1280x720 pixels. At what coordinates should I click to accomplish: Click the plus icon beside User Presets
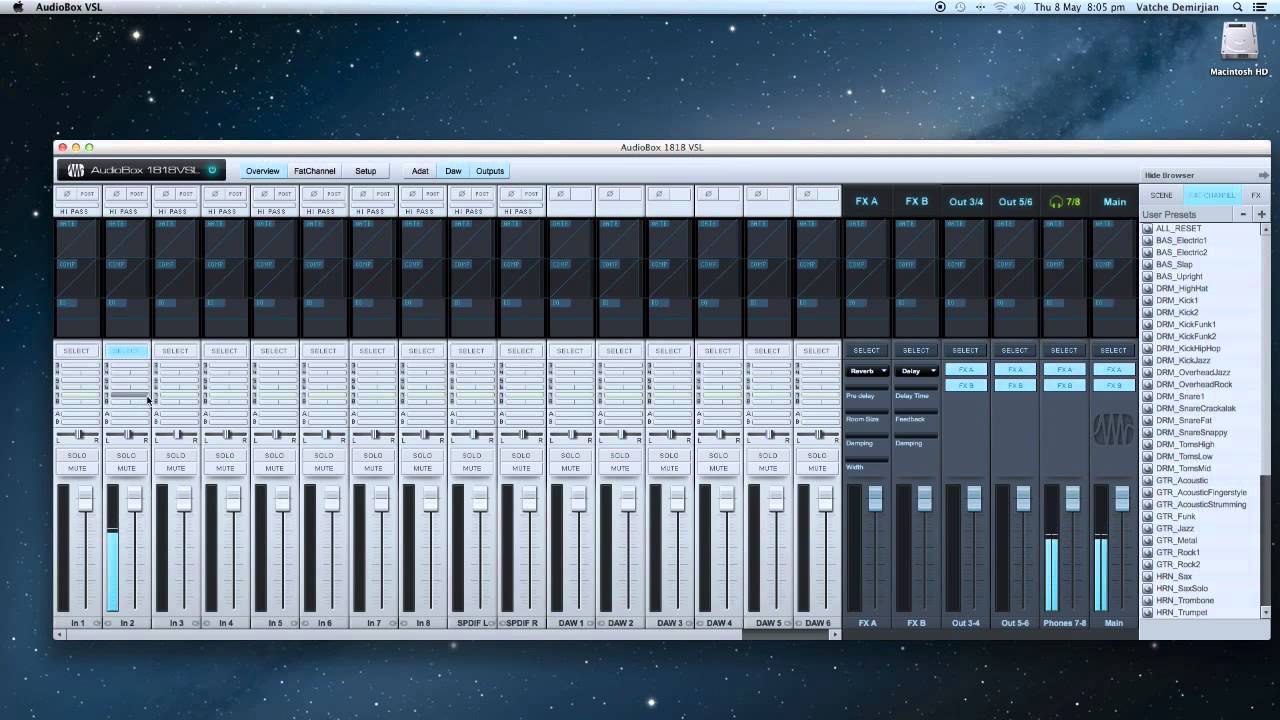(1261, 214)
